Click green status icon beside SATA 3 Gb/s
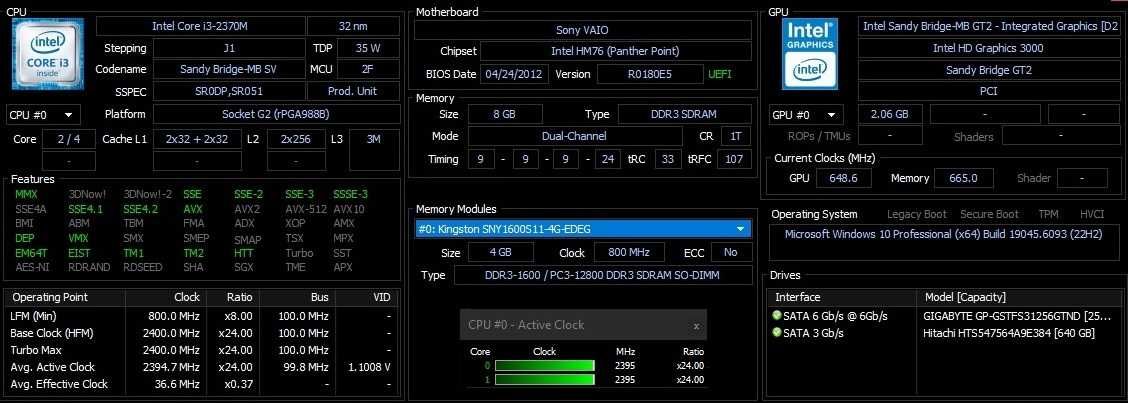The image size is (1128, 403). tap(776, 333)
